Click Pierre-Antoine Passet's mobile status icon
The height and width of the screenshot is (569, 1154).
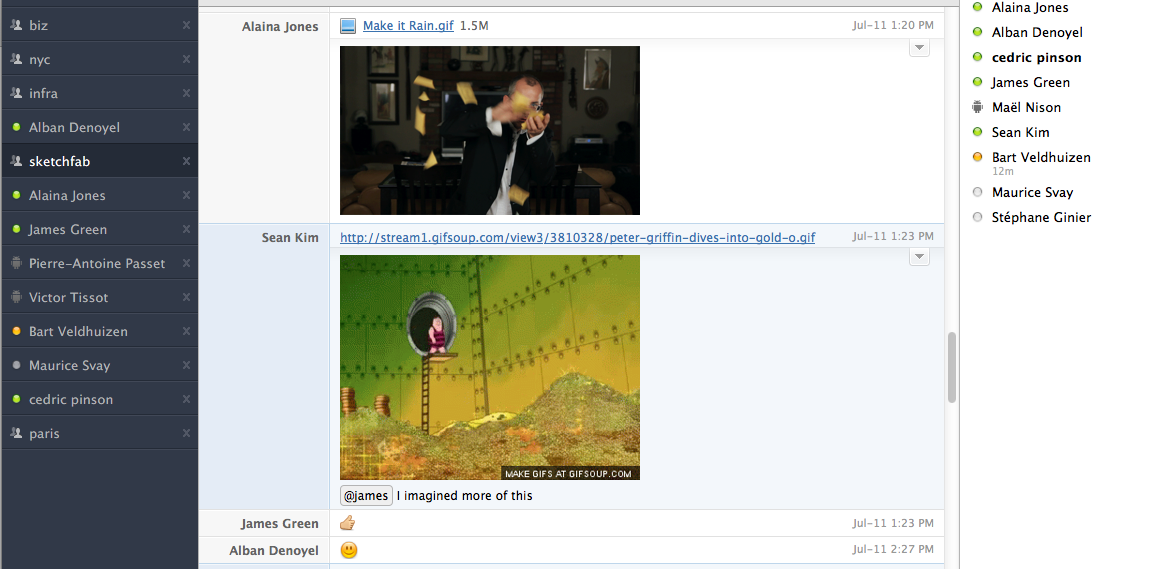pyautogui.click(x=16, y=263)
